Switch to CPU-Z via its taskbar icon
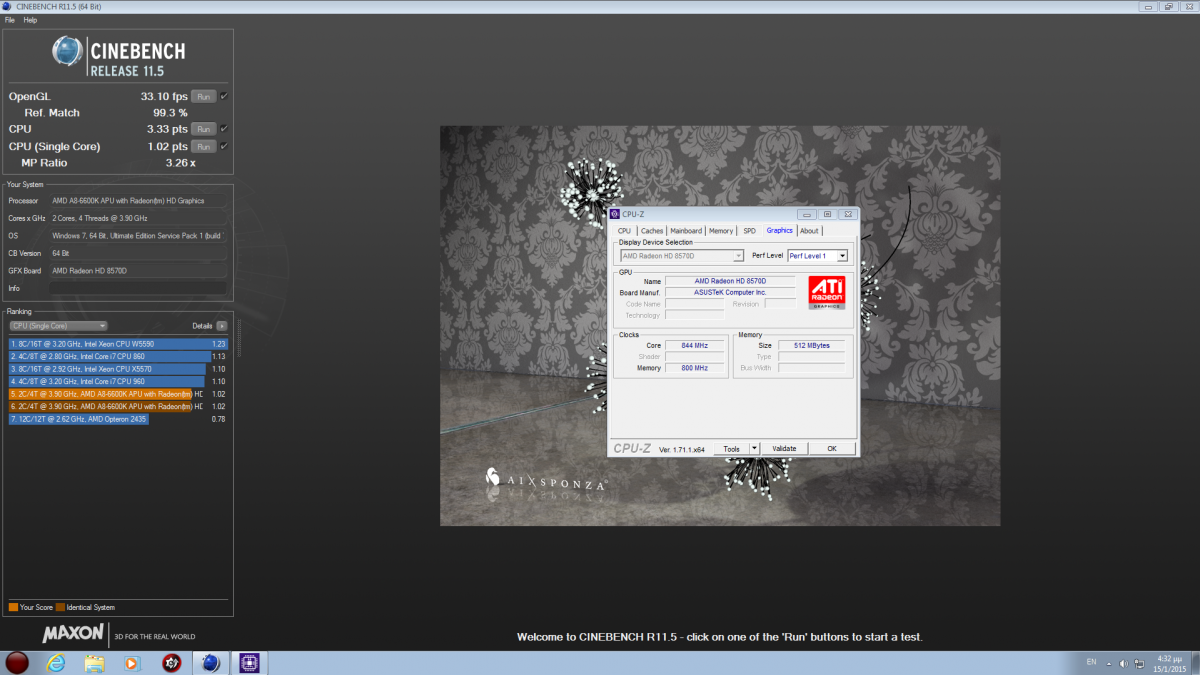 [x=247, y=662]
